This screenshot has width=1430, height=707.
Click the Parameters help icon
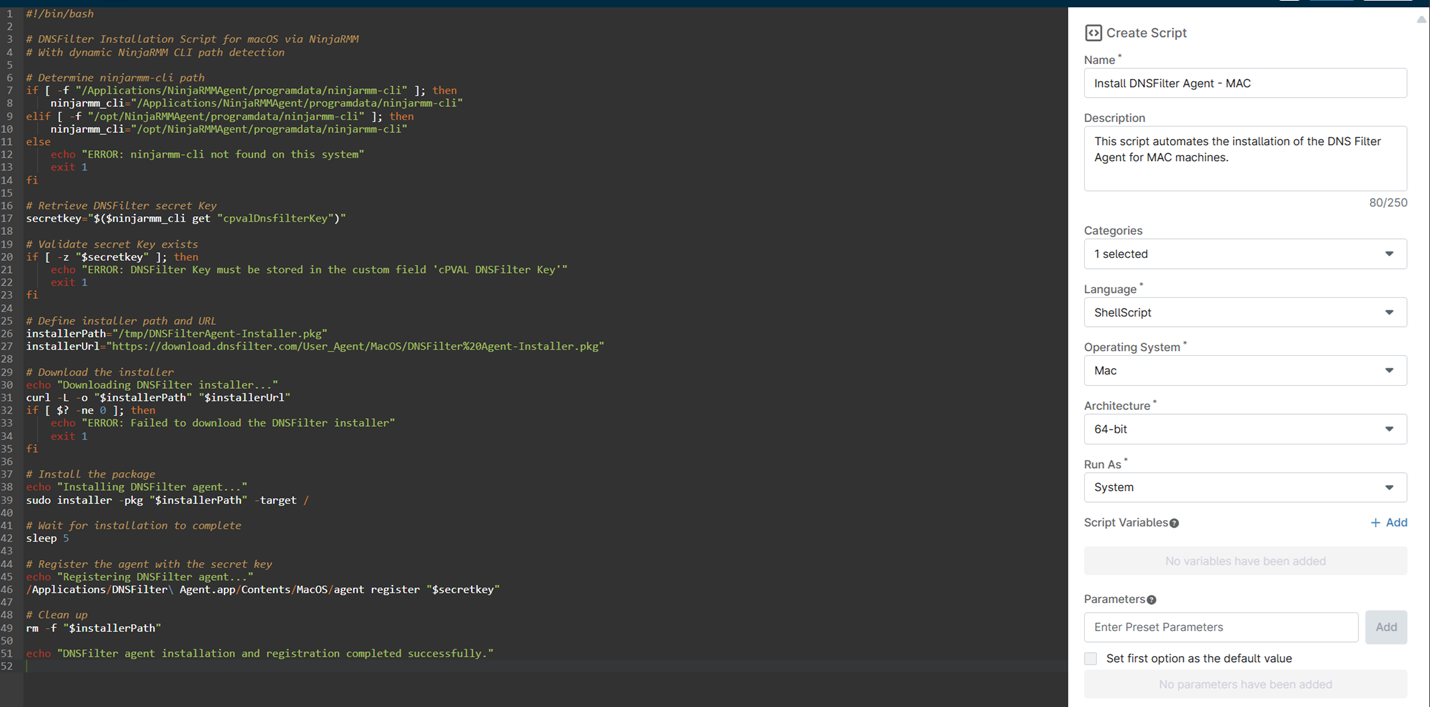point(1152,598)
